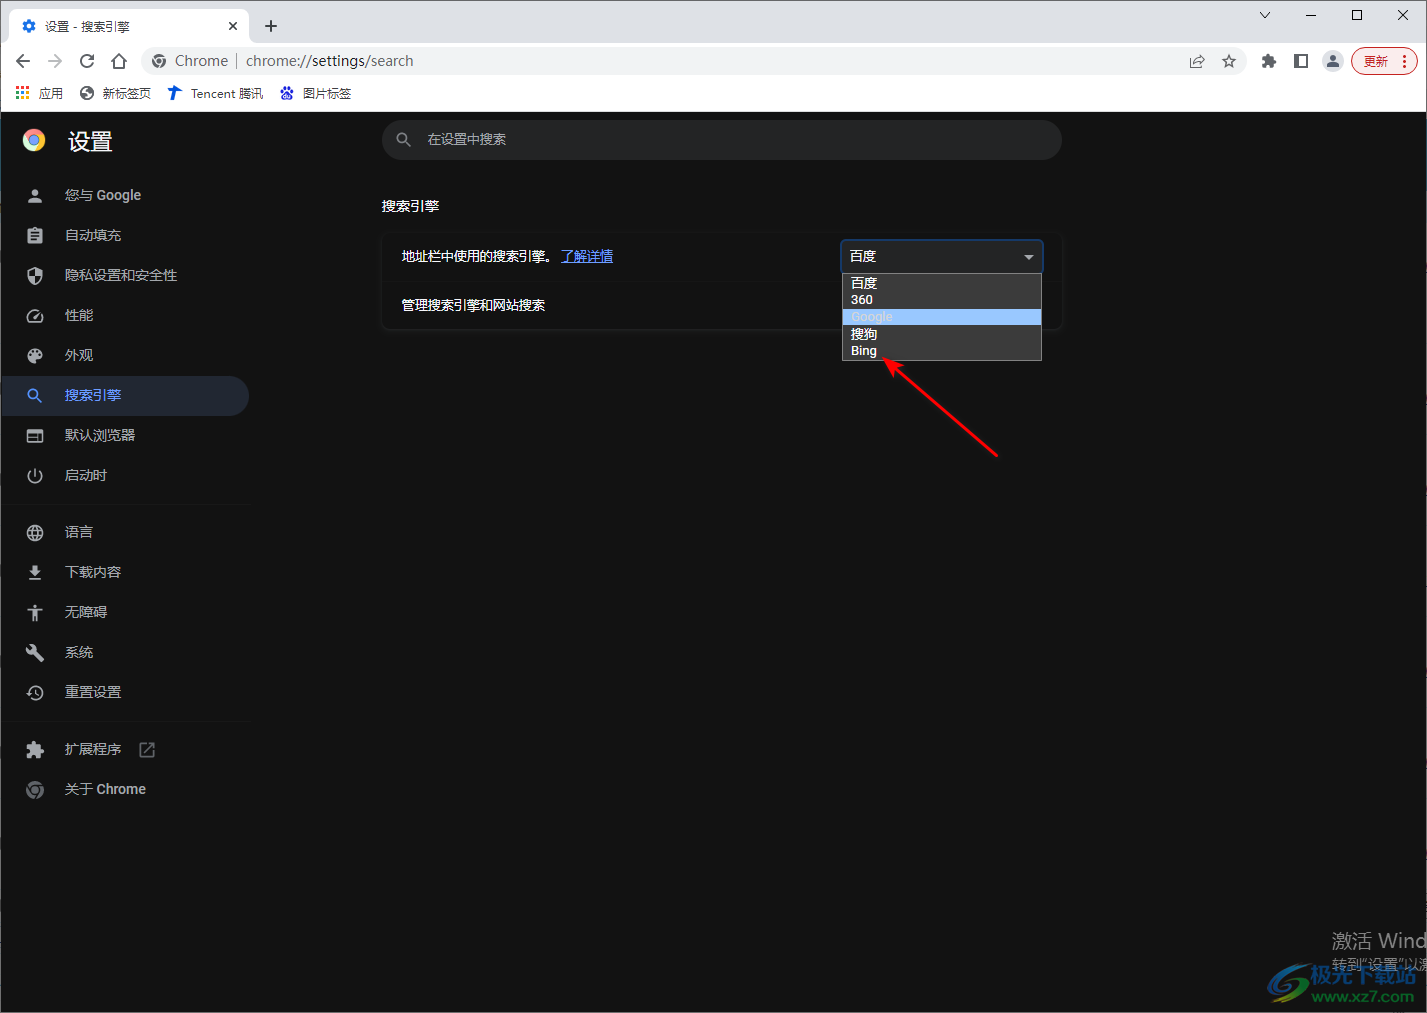Choose Google from the dropdown list
This screenshot has height=1013, width=1427.
point(942,317)
